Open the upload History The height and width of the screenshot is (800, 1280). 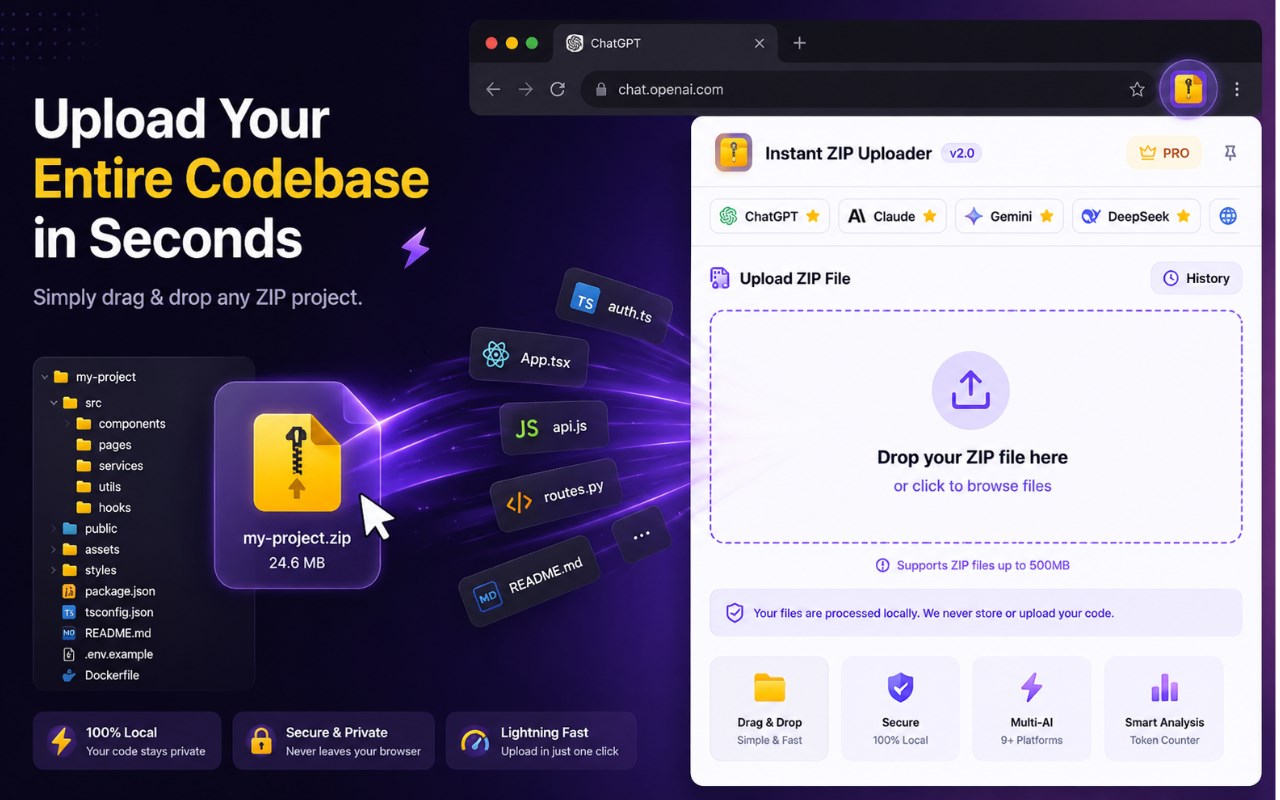coord(1196,278)
